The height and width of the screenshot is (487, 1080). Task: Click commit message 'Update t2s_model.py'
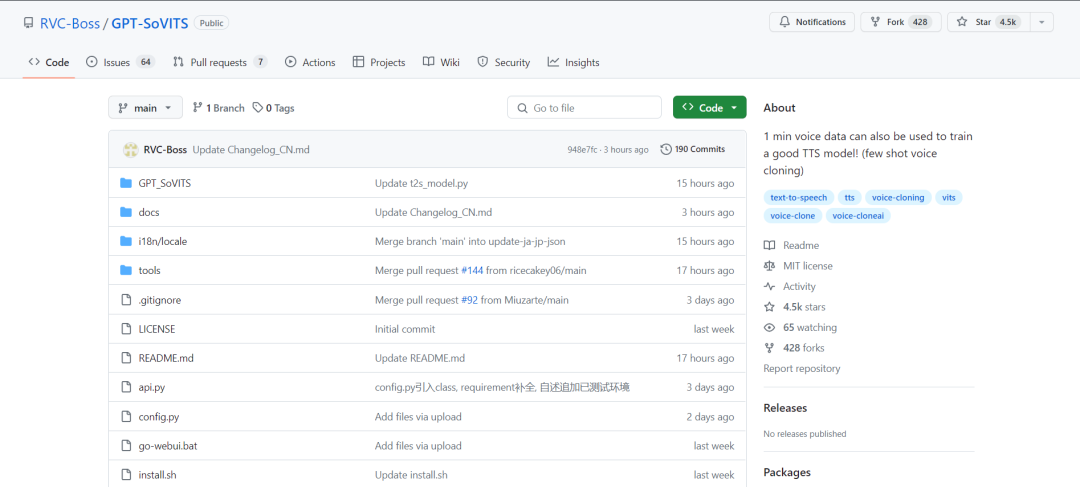tap(422, 183)
